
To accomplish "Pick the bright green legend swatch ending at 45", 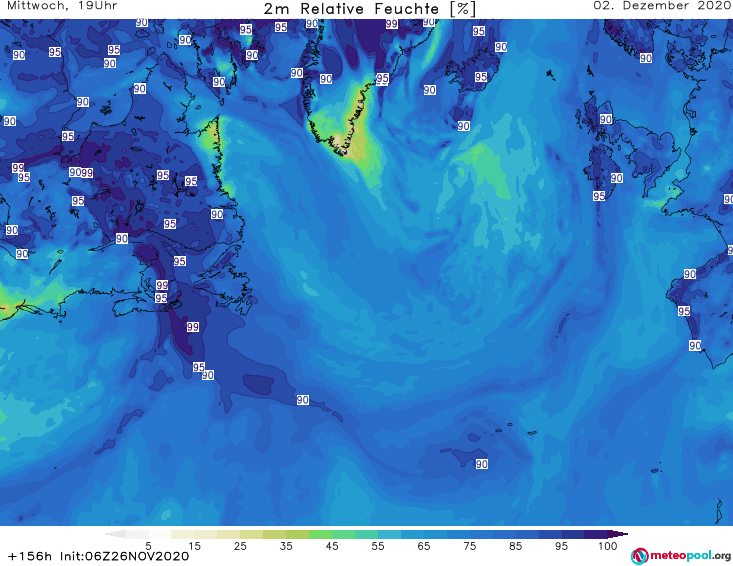I will (320, 534).
